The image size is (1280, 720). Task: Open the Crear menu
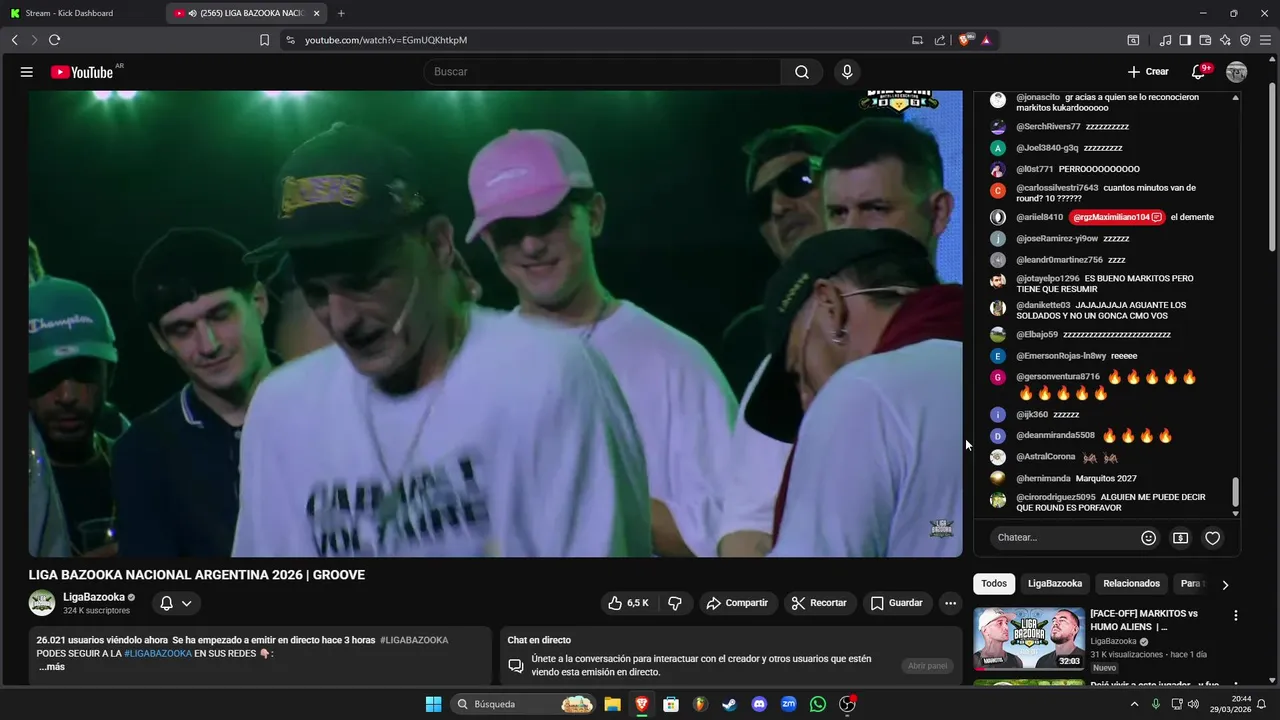coord(1147,72)
